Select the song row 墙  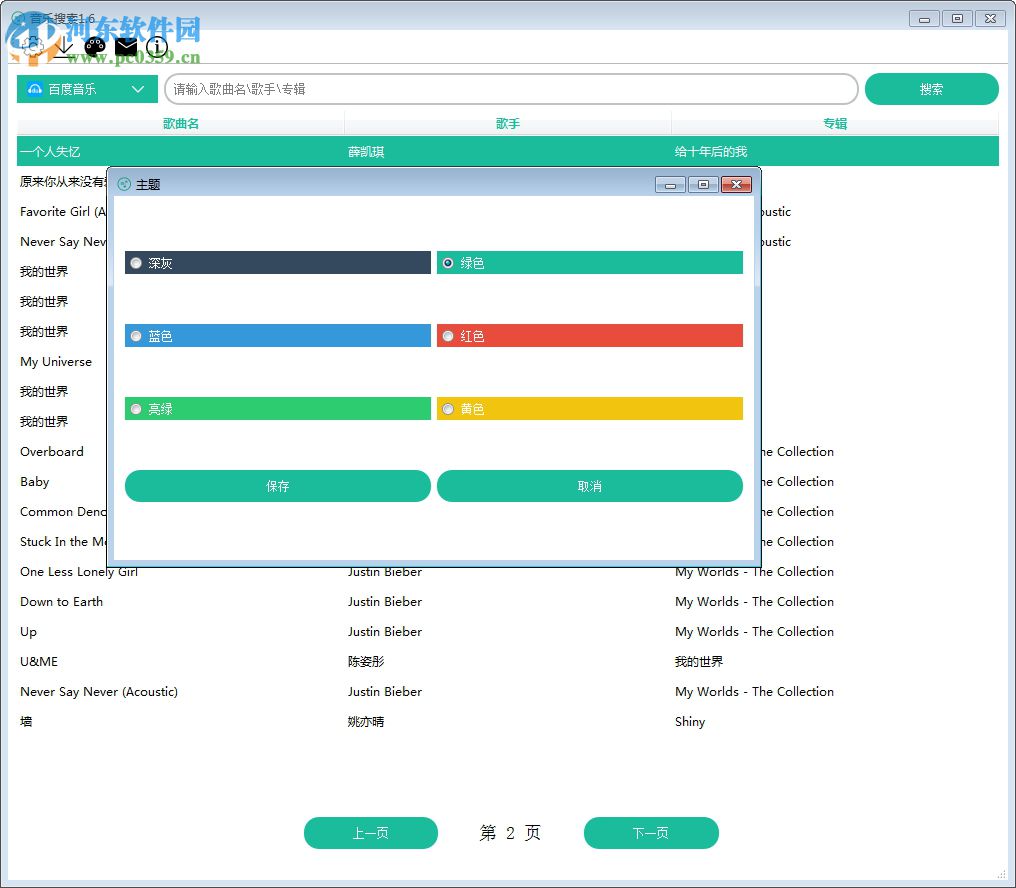click(x=507, y=721)
